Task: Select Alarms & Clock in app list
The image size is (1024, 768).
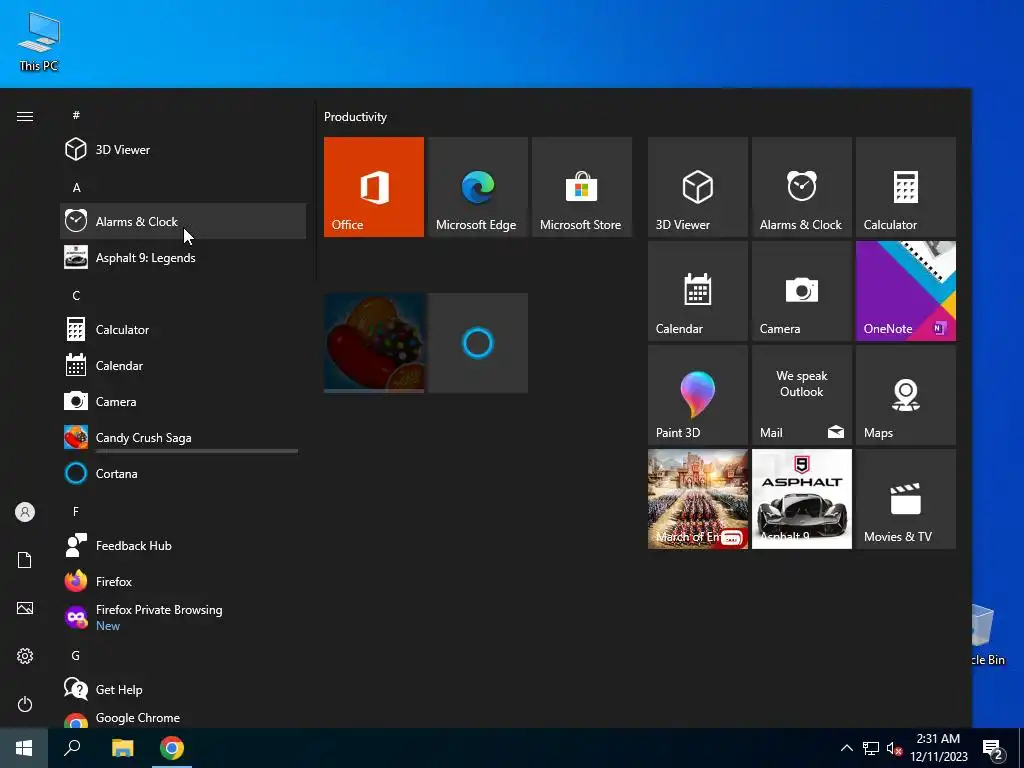Action: click(183, 221)
